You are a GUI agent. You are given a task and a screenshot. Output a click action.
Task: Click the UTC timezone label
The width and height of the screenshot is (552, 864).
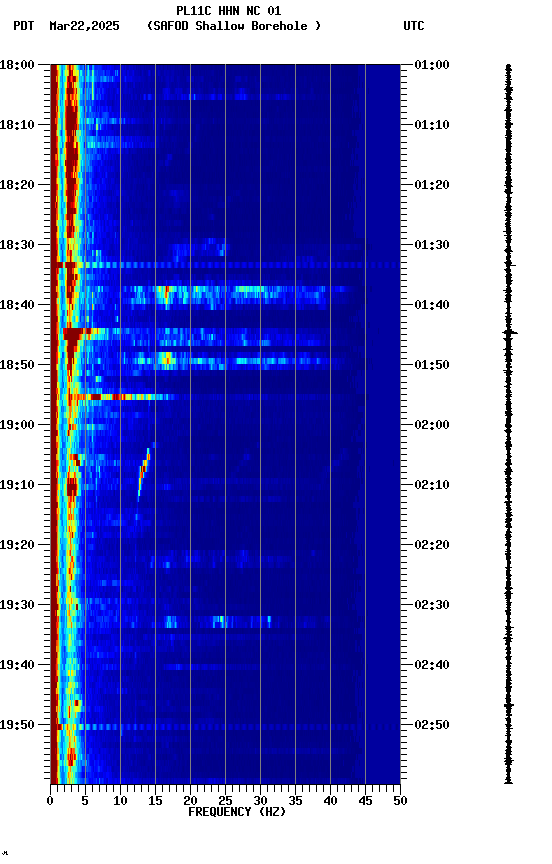click(414, 26)
